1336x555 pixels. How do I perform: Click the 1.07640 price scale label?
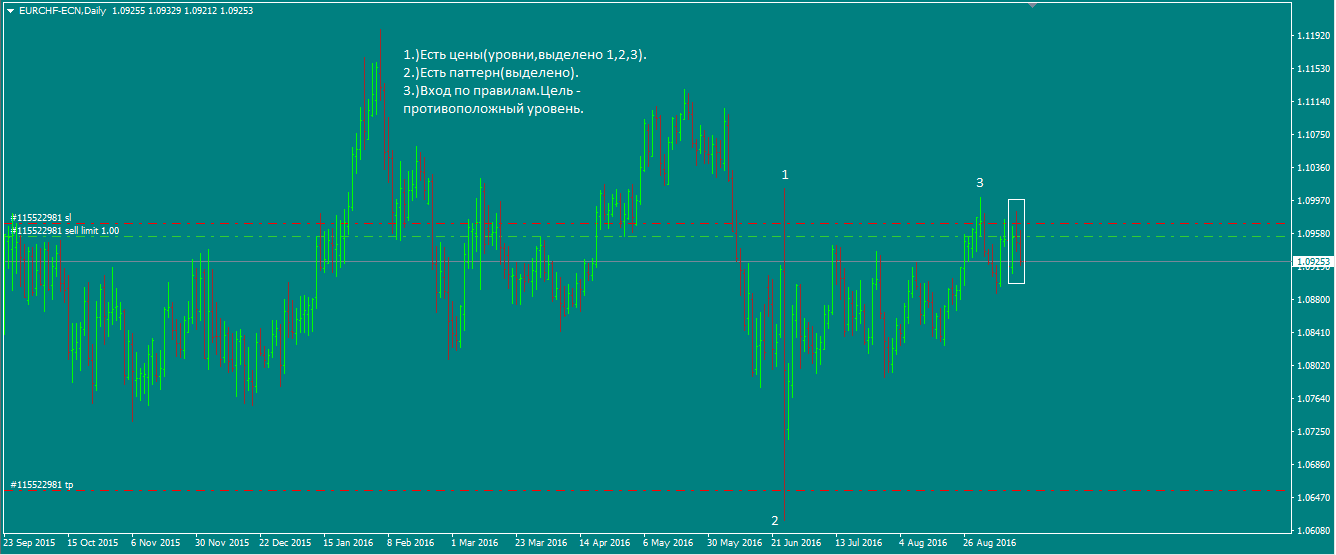pos(1312,399)
